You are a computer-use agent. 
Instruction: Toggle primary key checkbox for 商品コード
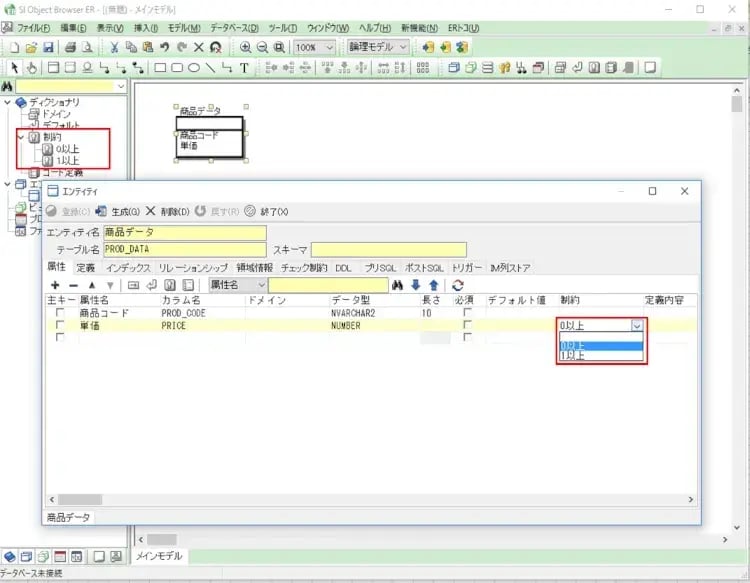60,313
